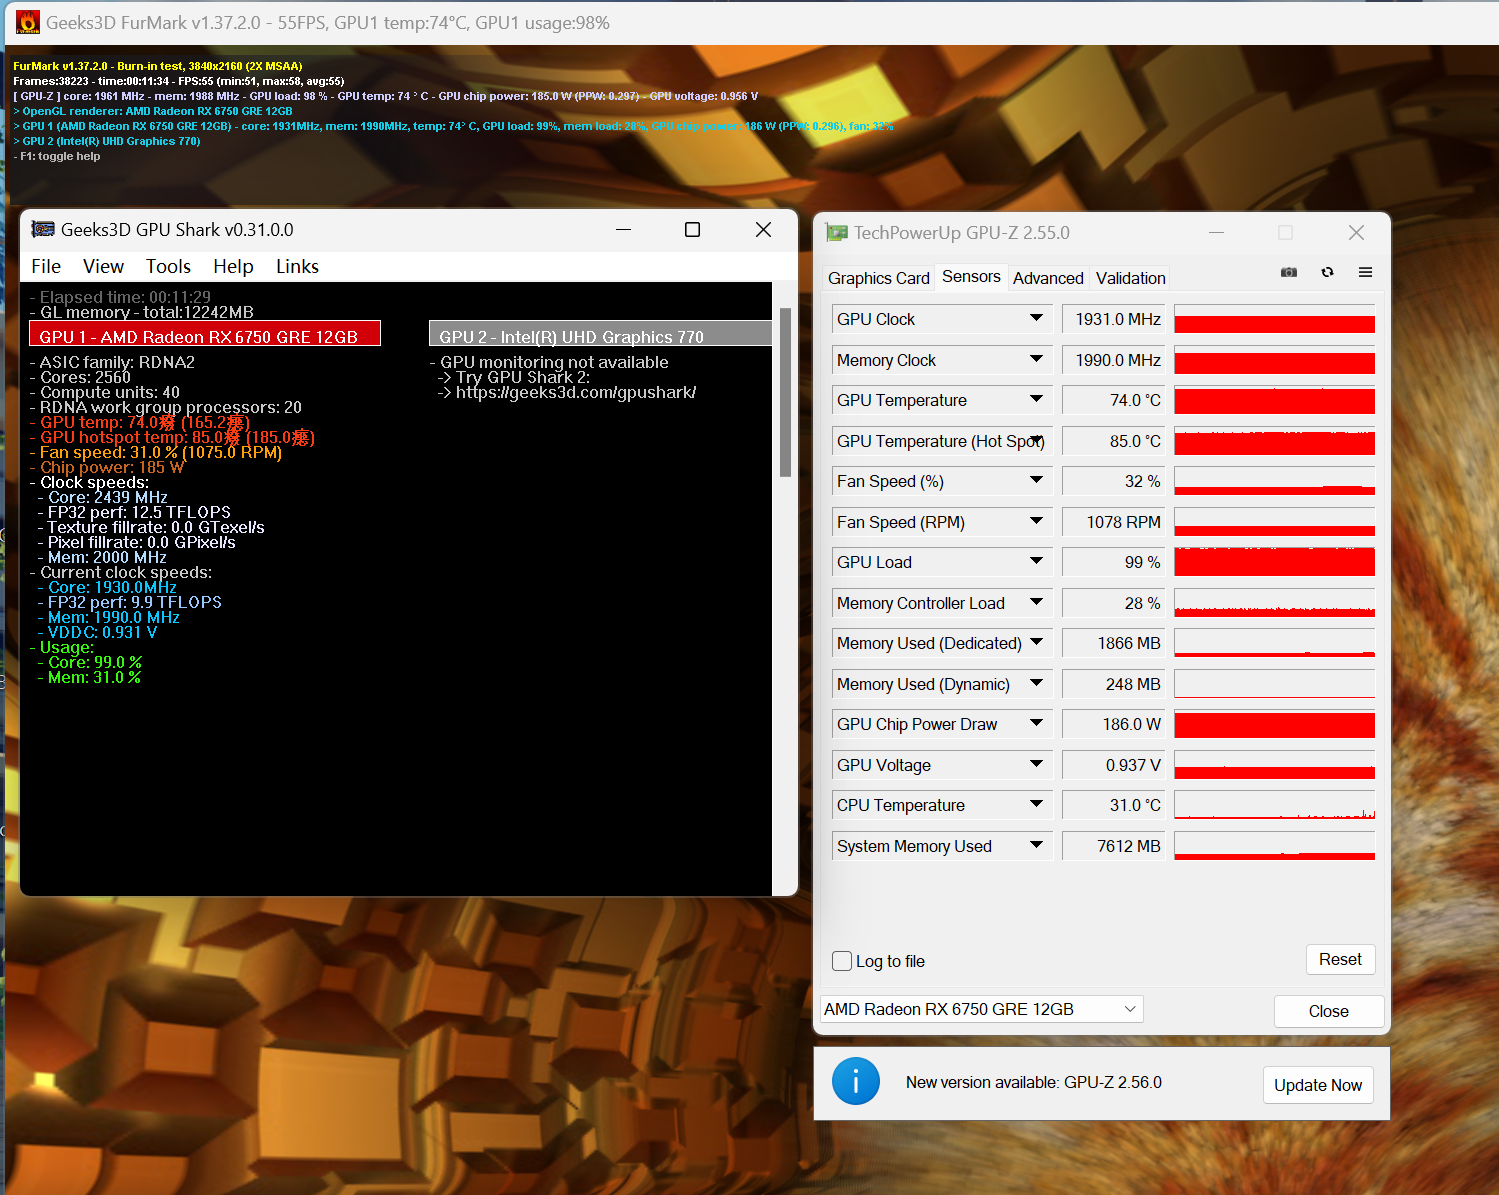Click the GPU Clock red history graph
This screenshot has height=1195, width=1499.
pos(1274,319)
